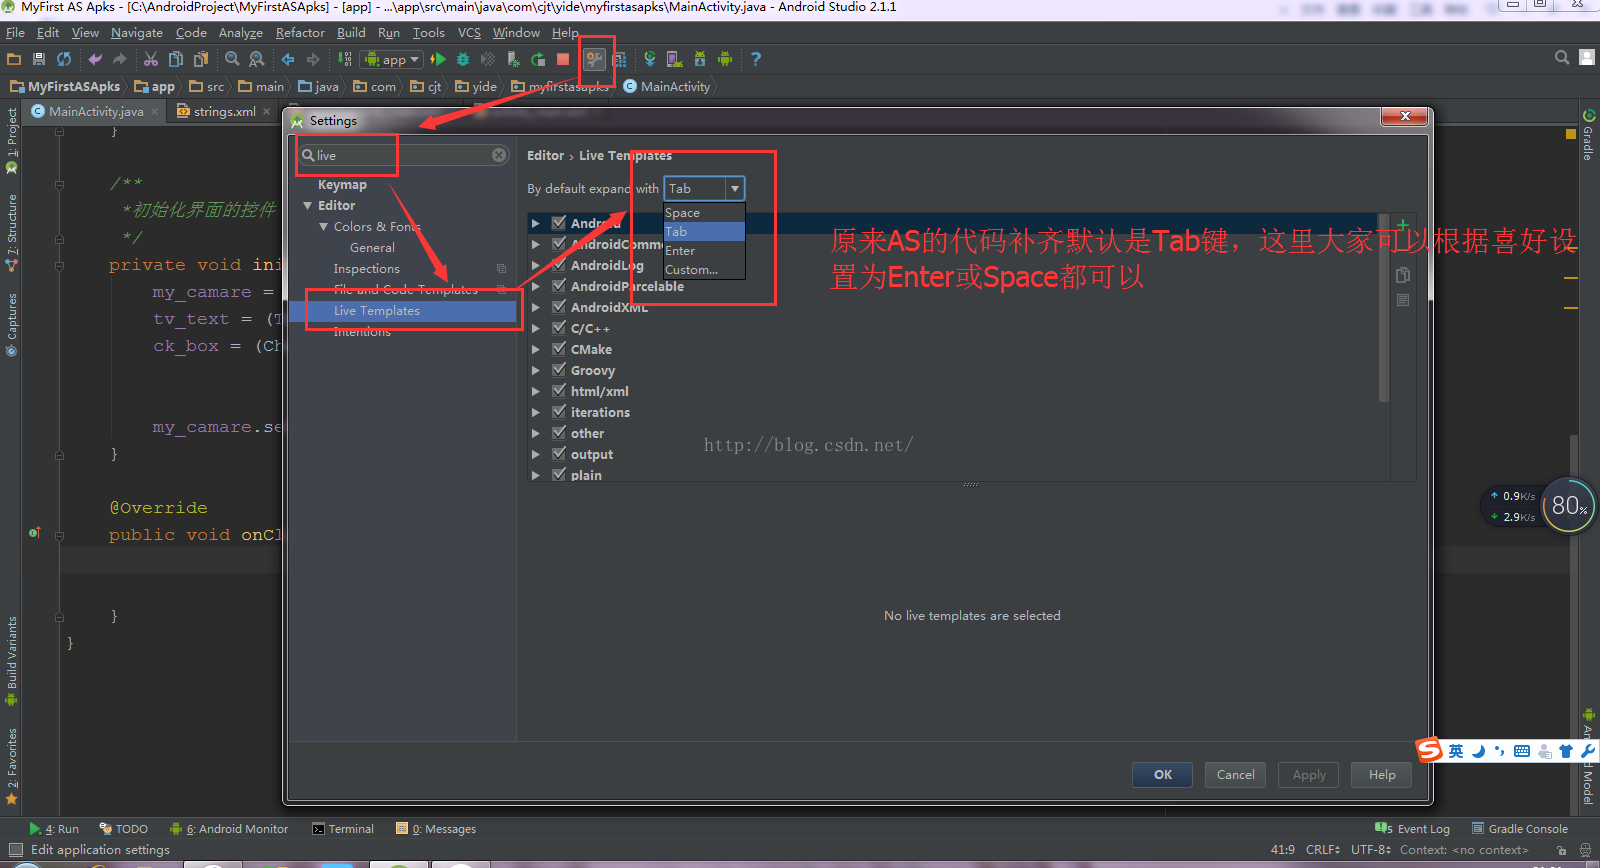The width and height of the screenshot is (1600, 868).
Task: Toggle the AndroidParcelable group checkbox
Action: click(x=559, y=286)
